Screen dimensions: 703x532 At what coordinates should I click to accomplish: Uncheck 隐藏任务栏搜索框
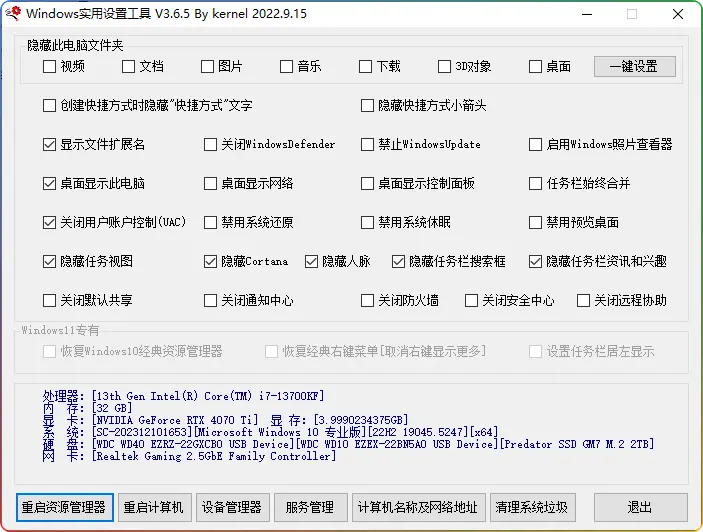coord(398,261)
